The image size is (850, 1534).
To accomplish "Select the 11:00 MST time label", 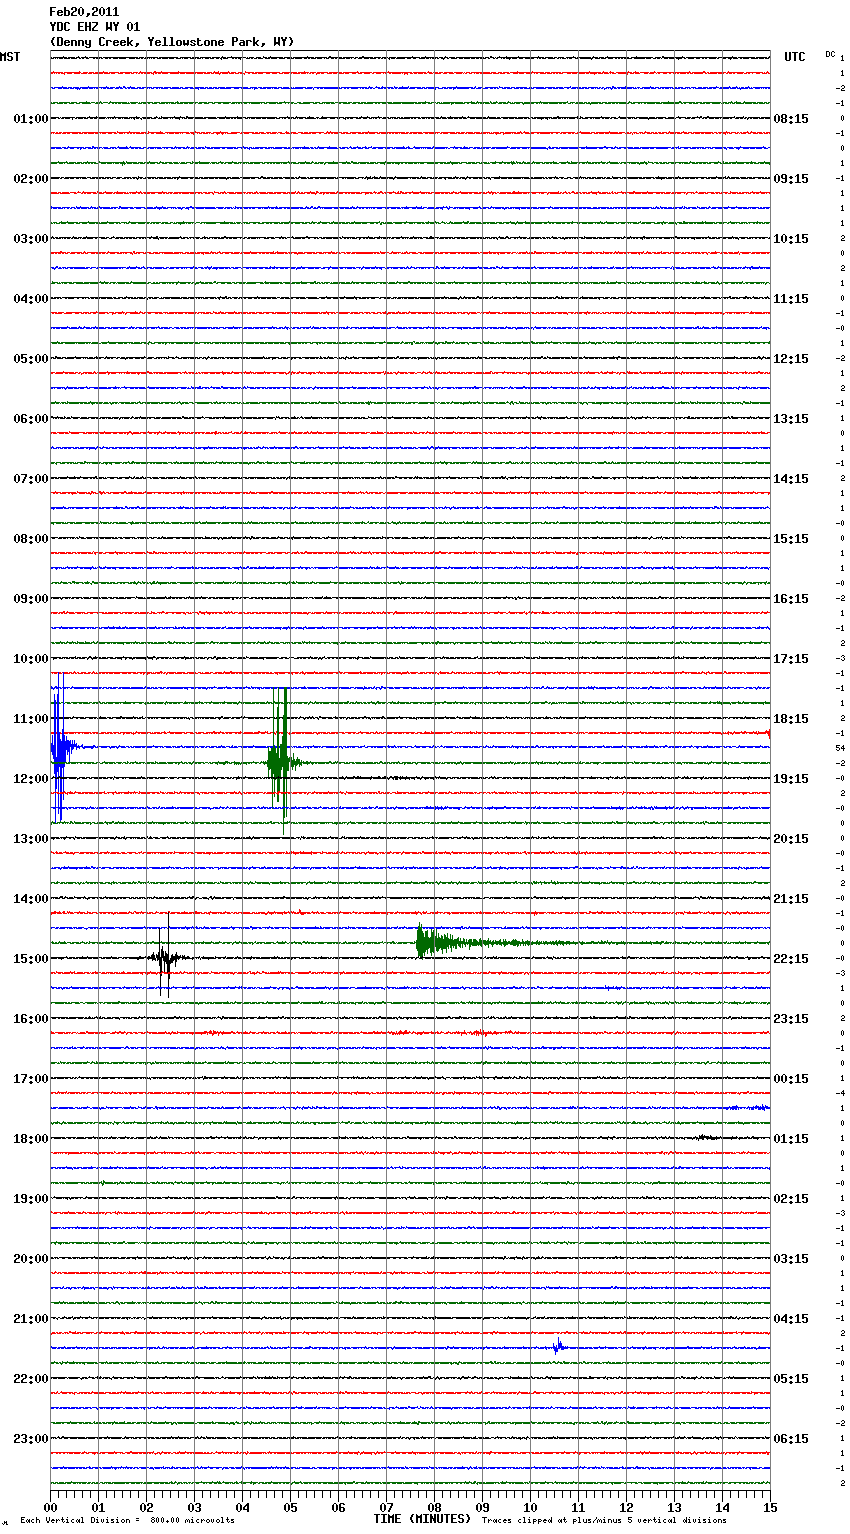I will 31,719.
